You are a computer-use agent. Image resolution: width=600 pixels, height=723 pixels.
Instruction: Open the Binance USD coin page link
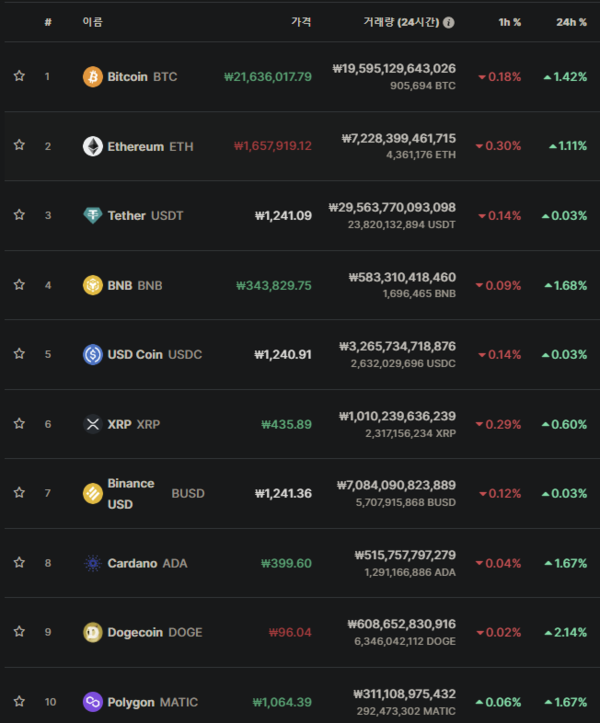[131, 493]
